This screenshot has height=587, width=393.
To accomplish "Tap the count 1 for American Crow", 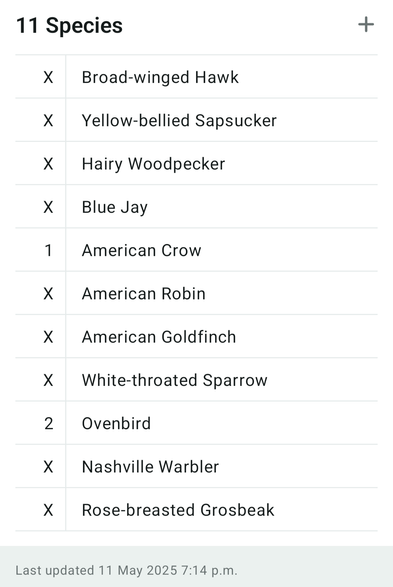I will tap(48, 250).
